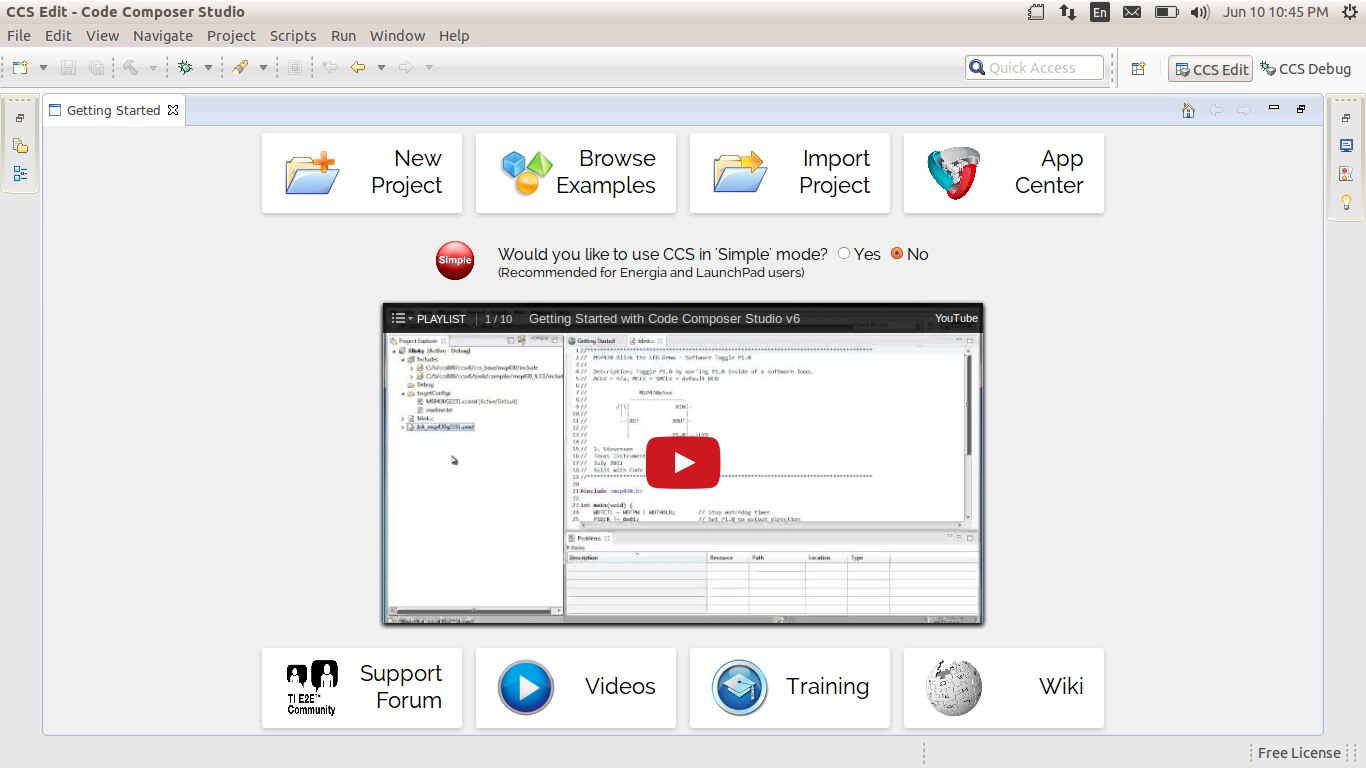Expand the New wizard dropdown arrow

click(43, 68)
